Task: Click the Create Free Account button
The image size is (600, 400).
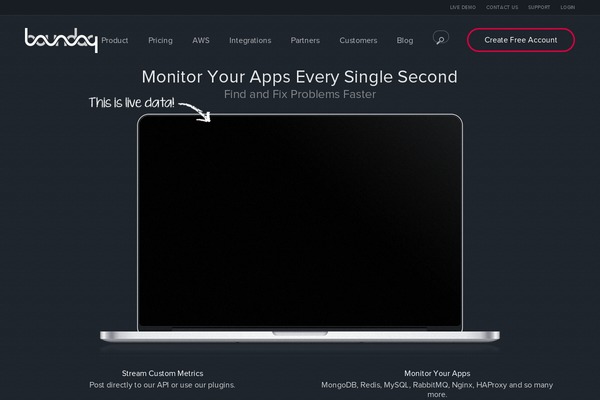Action: point(521,40)
